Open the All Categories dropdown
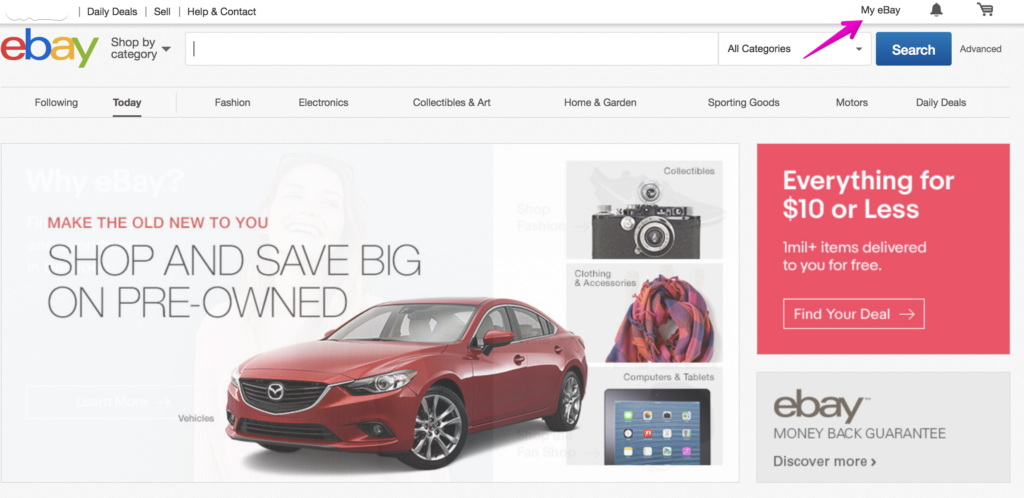This screenshot has width=1024, height=498. pyautogui.click(x=795, y=49)
